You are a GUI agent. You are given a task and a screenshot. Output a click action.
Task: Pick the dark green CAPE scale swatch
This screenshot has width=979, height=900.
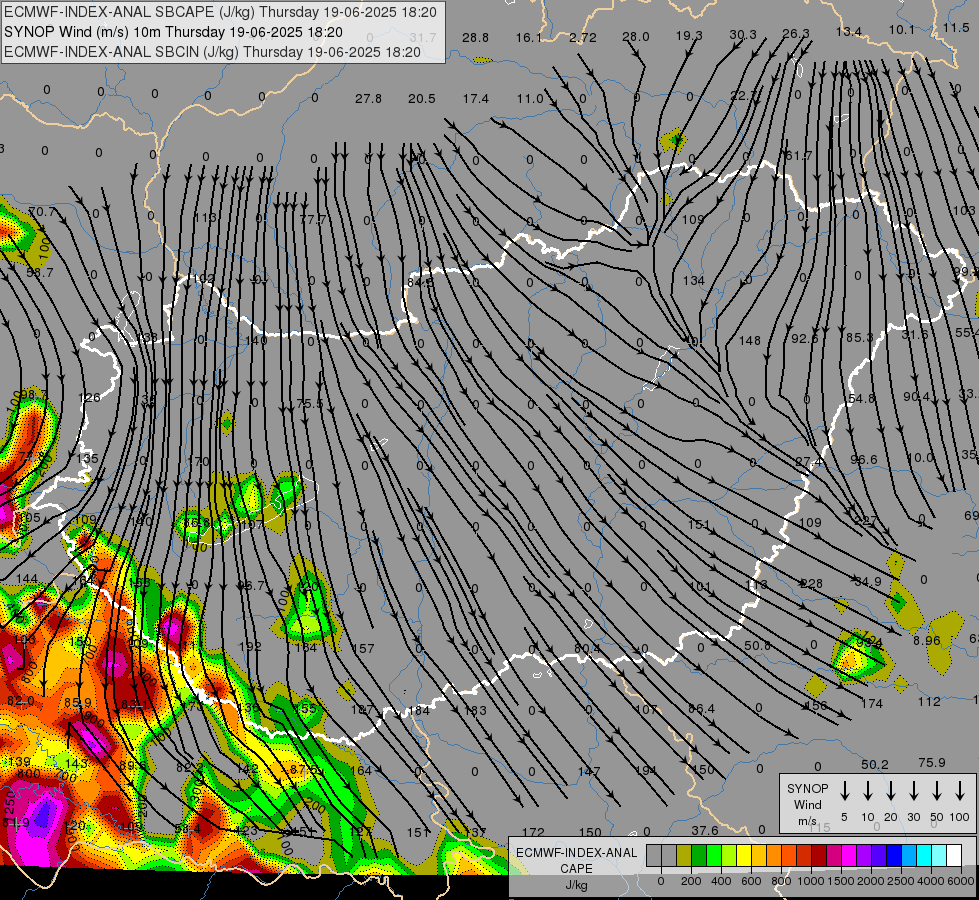[x=699, y=856]
